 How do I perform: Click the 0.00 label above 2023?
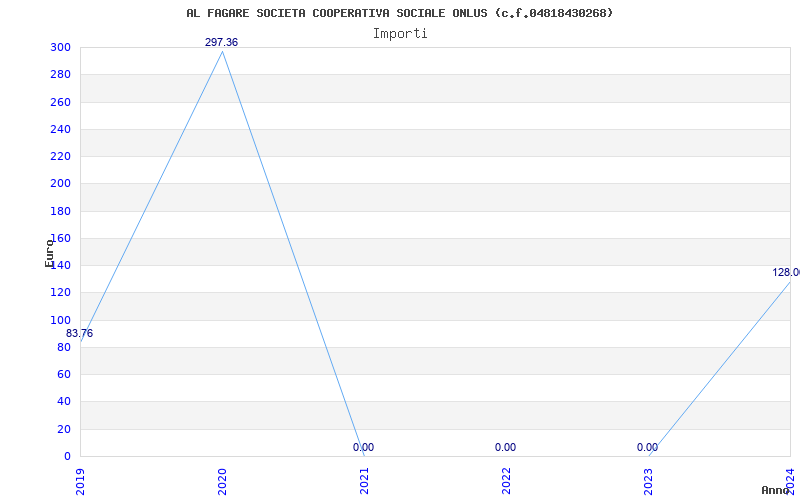pyautogui.click(x=647, y=447)
